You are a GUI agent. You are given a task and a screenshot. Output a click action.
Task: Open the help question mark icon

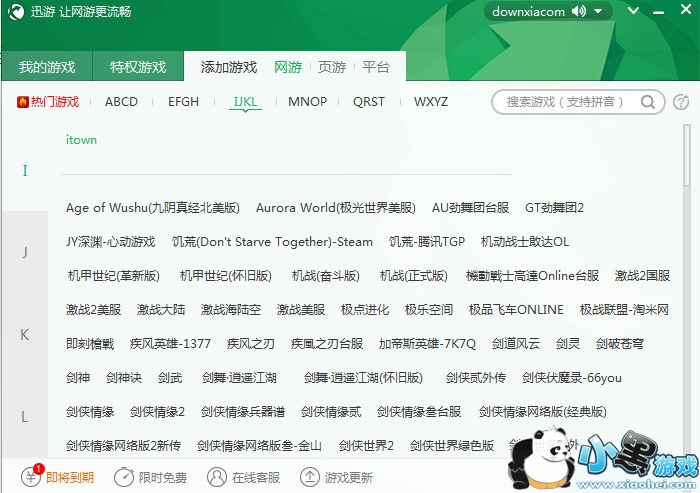pyautogui.click(x=681, y=102)
